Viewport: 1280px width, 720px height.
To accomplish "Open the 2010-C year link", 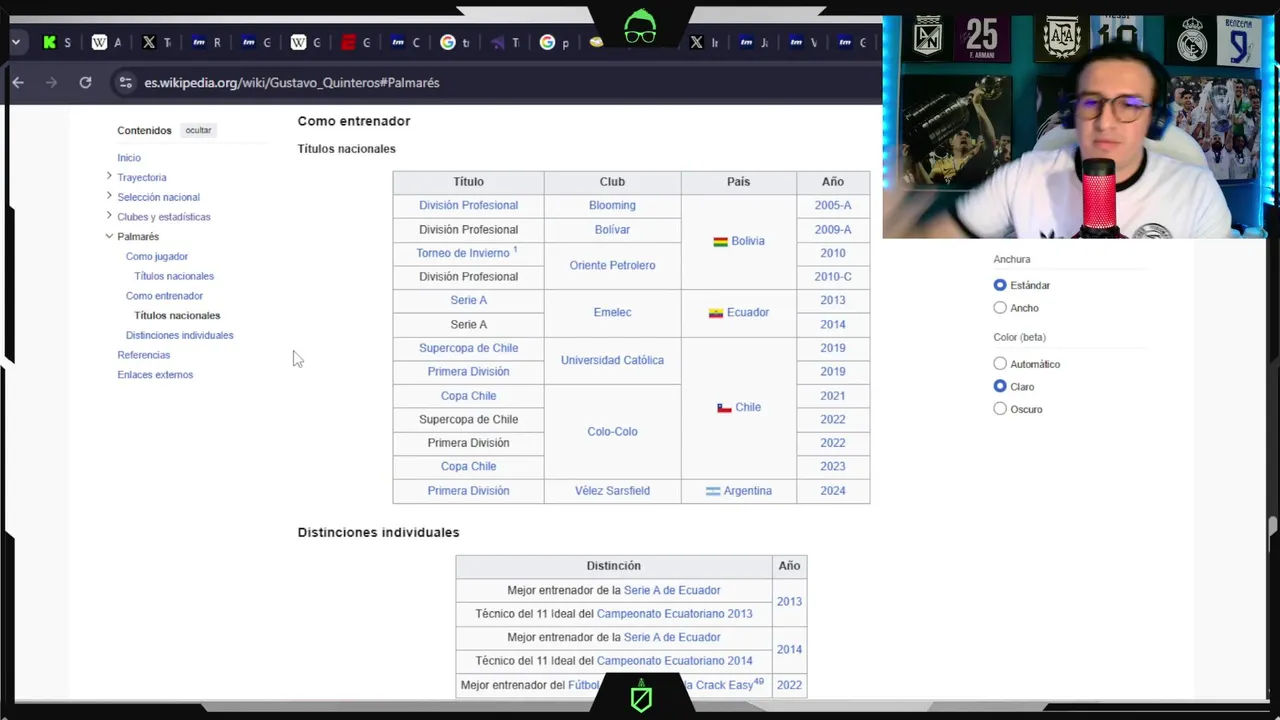I will pyautogui.click(x=833, y=276).
